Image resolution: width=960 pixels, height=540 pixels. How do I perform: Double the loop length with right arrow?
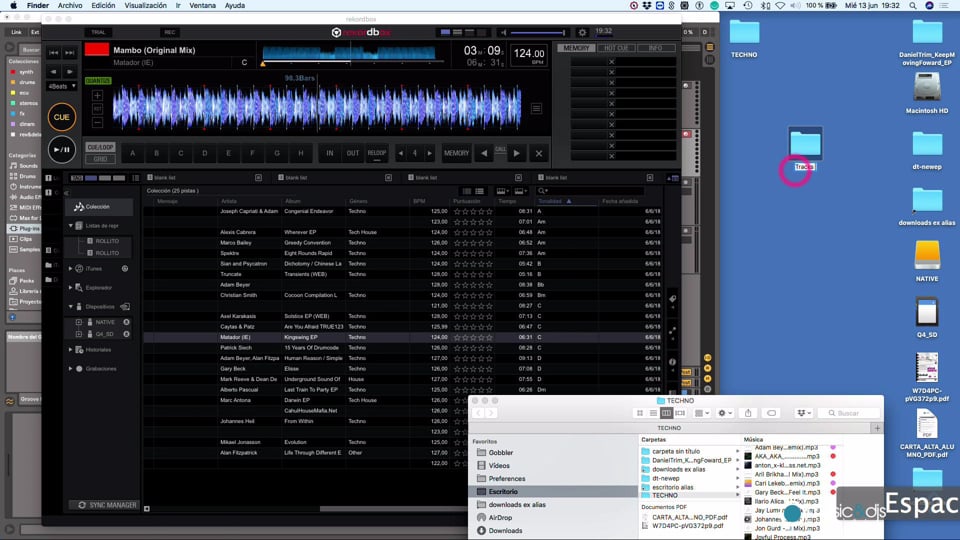click(x=429, y=153)
